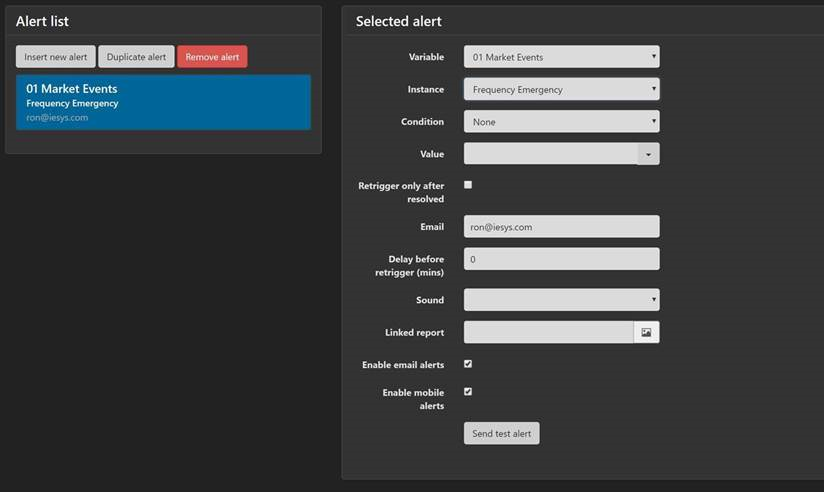Expand the Instance dropdown showing Frequency Emergency
This screenshot has width=824, height=492.
click(561, 89)
